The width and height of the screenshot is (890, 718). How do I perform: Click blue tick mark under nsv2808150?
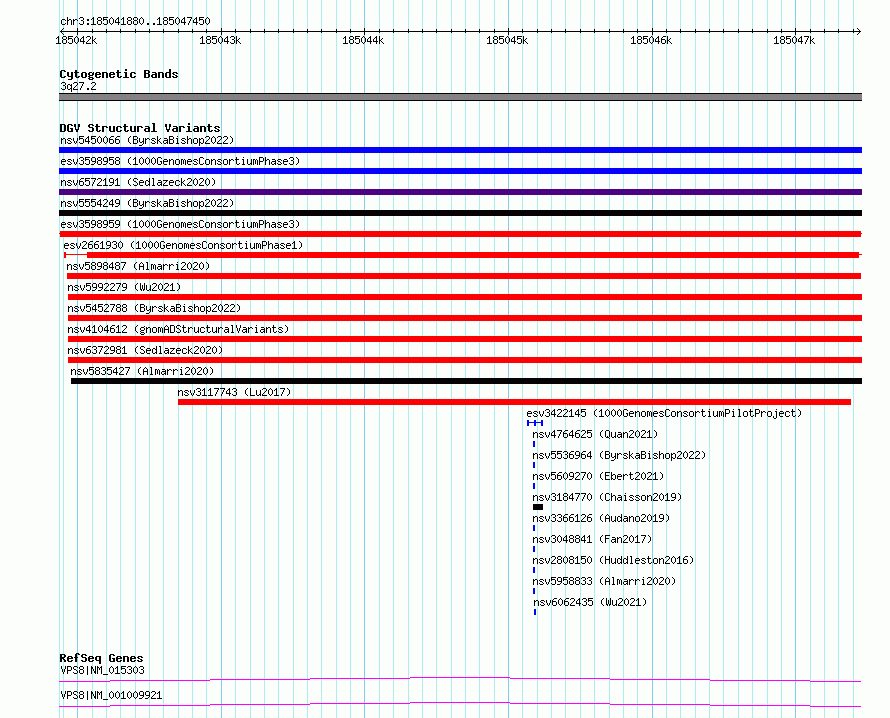point(534,570)
